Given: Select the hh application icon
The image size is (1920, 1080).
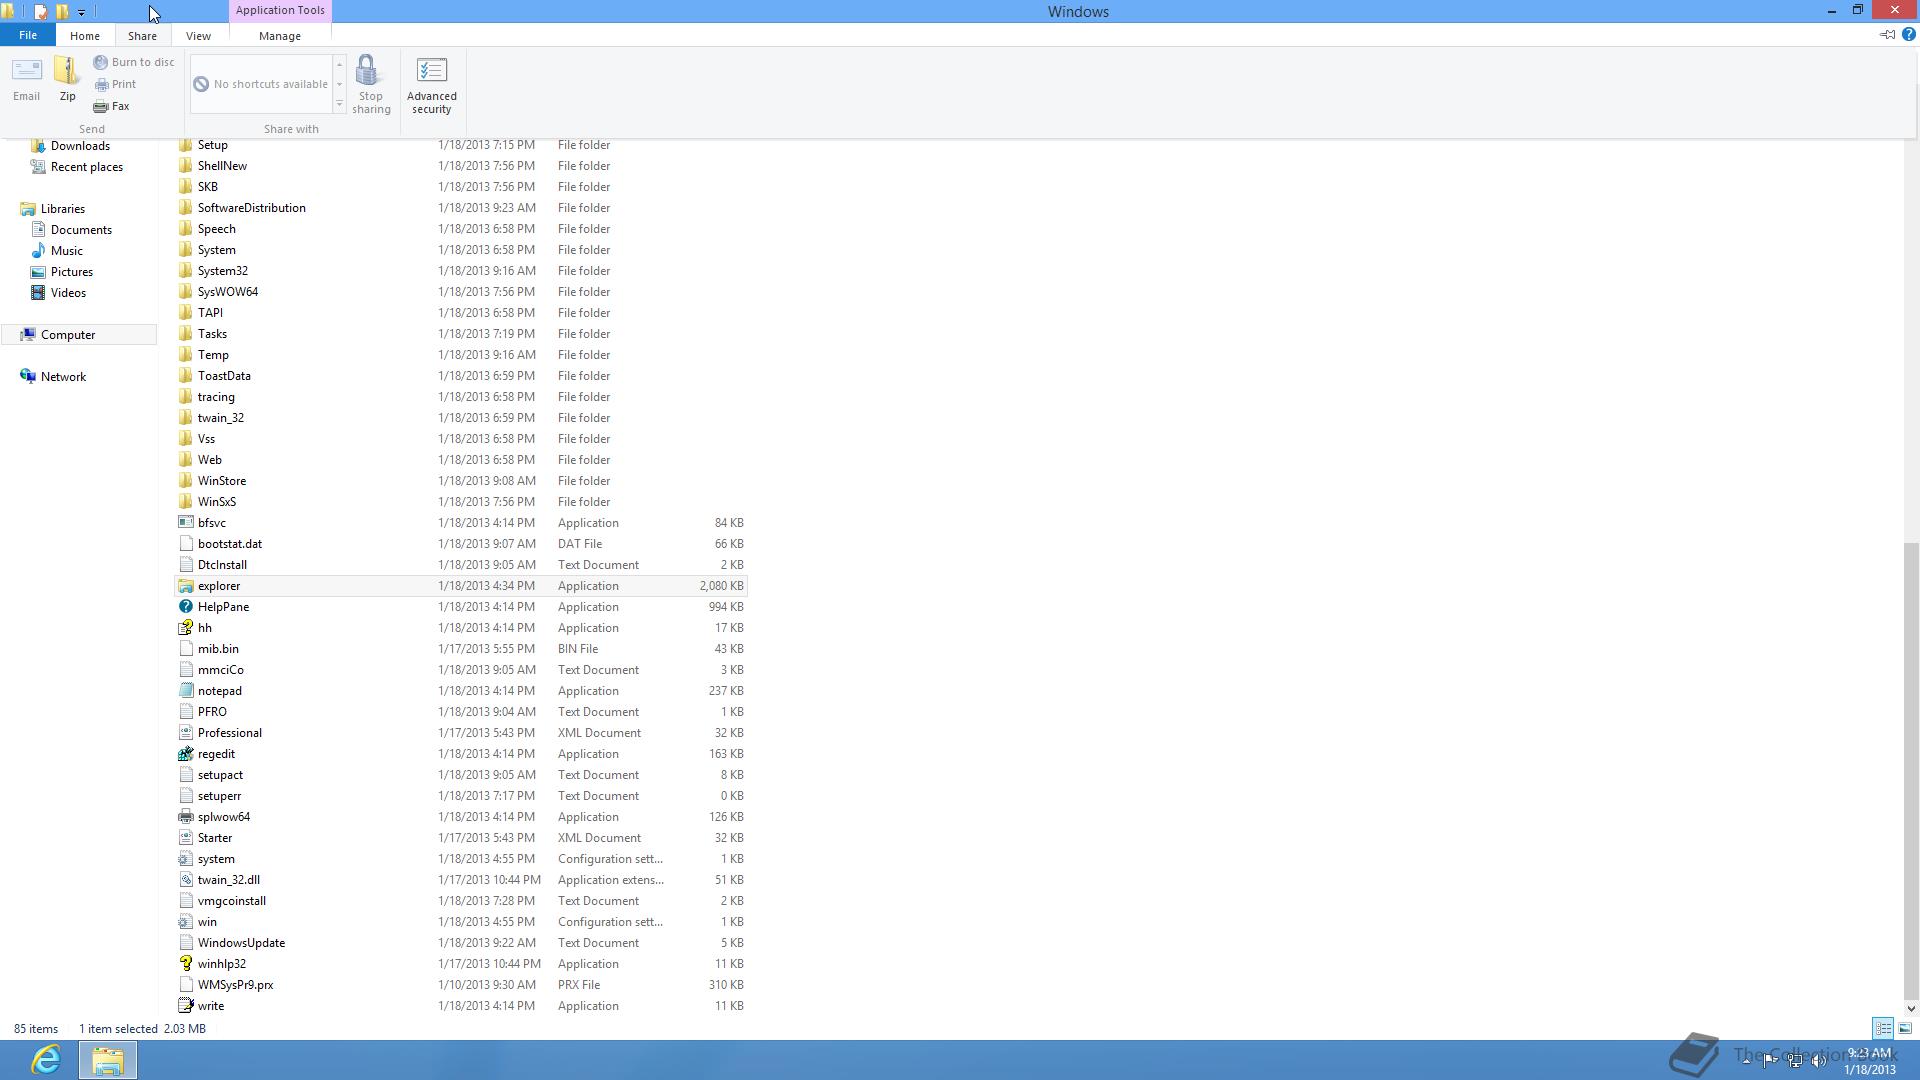Looking at the screenshot, I should tap(185, 628).
